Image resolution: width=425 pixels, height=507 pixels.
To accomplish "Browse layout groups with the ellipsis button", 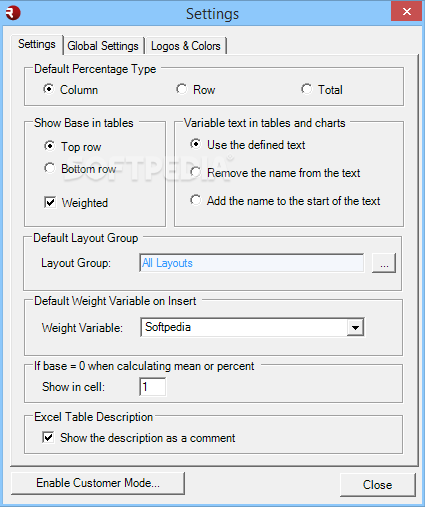I will tap(384, 263).
